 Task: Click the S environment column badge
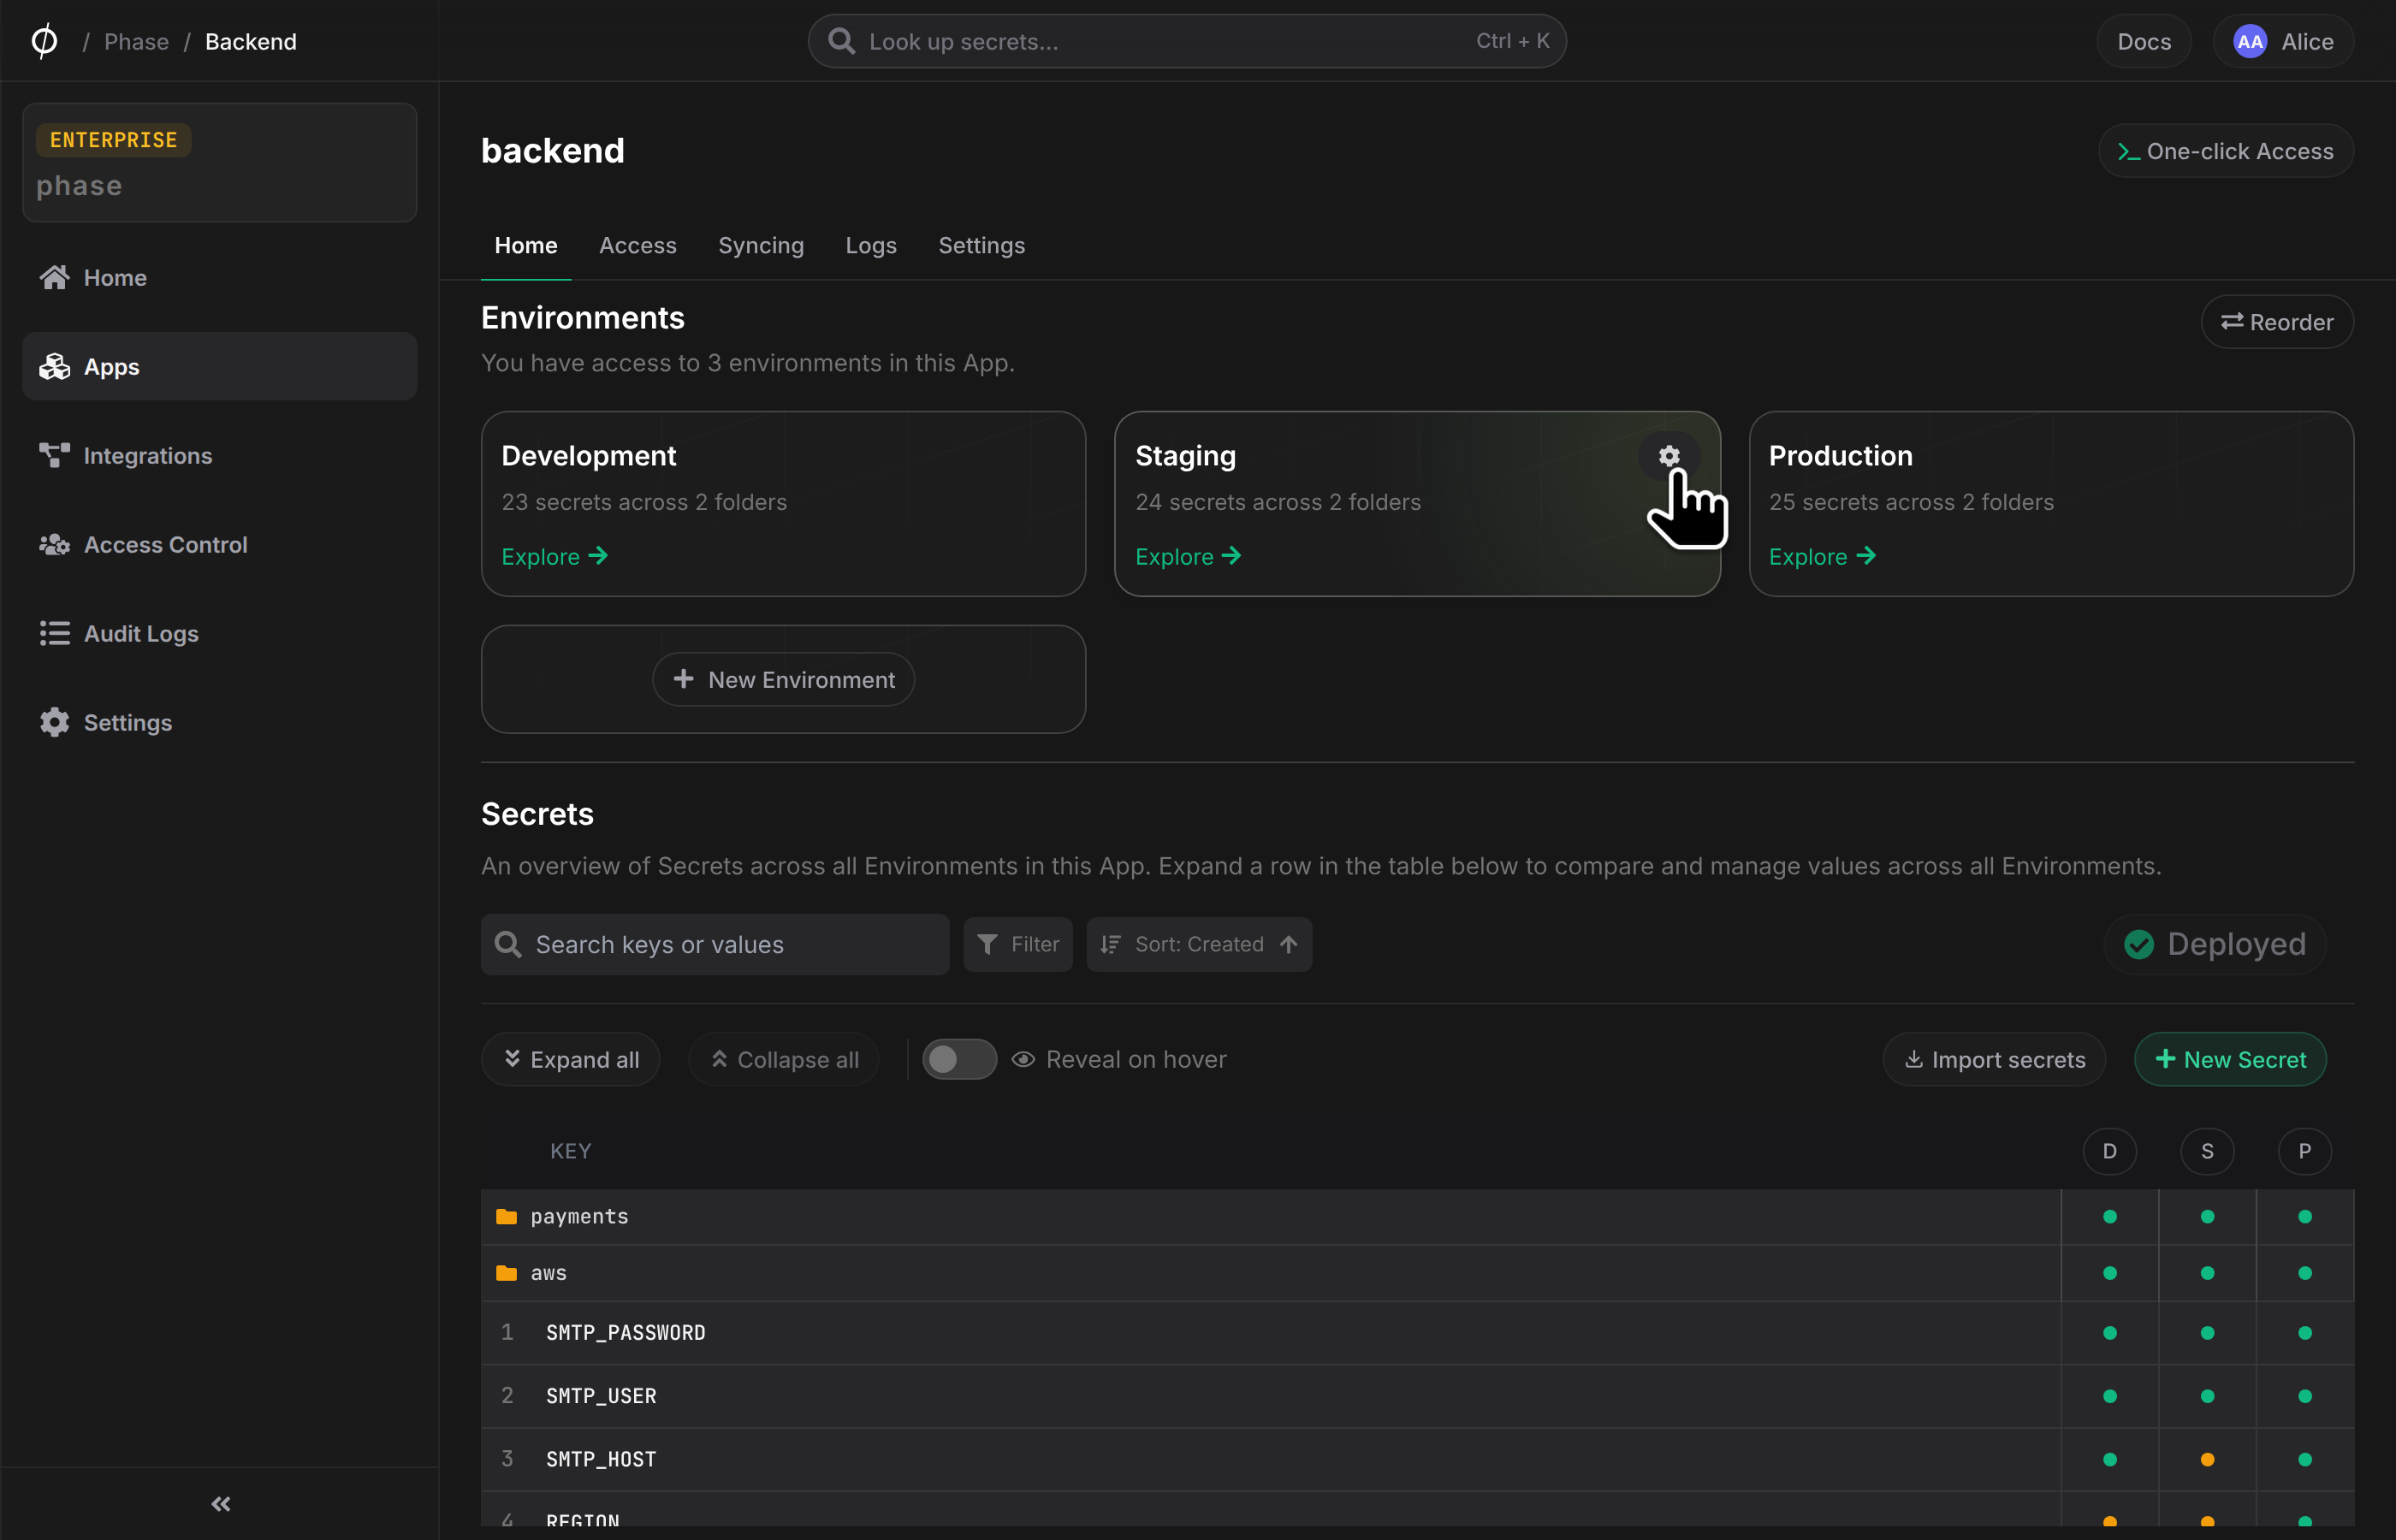click(x=2207, y=1151)
